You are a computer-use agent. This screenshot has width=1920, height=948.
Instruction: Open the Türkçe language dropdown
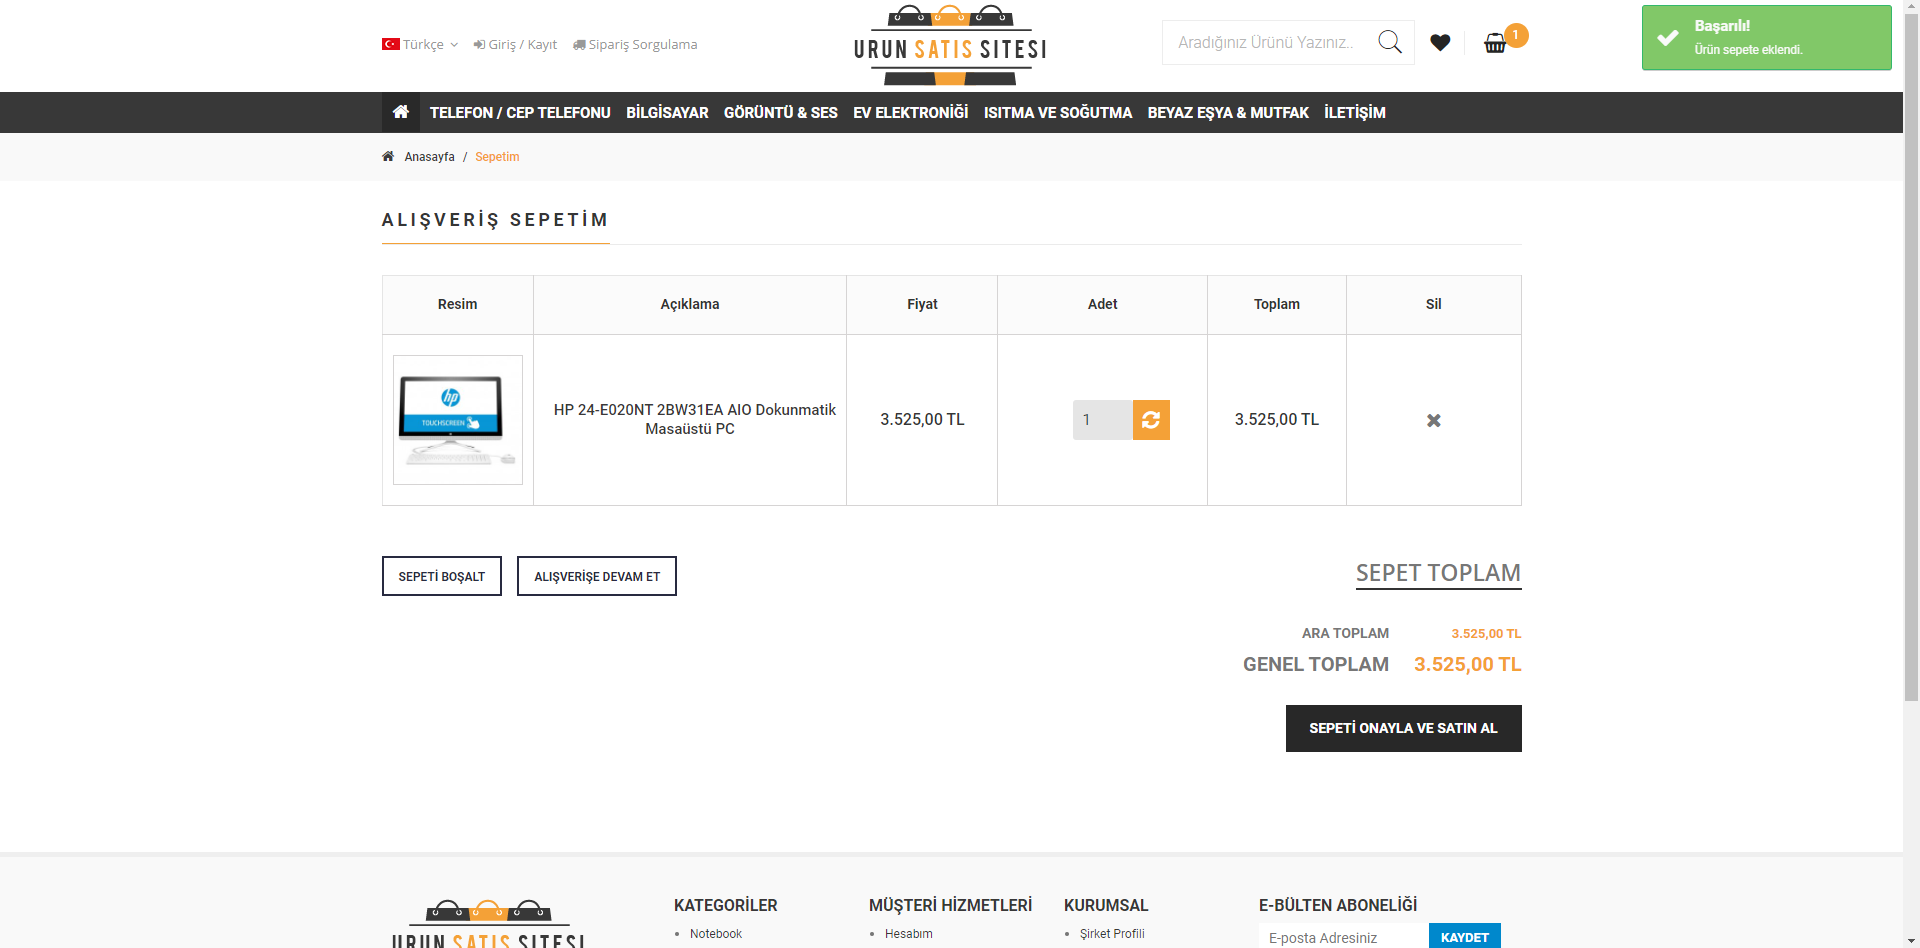point(420,45)
